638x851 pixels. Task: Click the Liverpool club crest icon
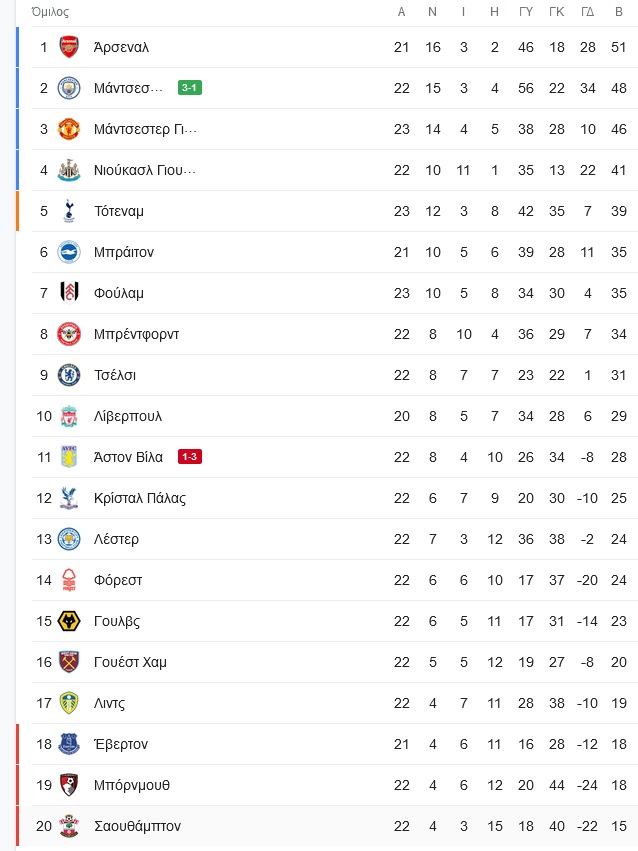click(x=69, y=416)
